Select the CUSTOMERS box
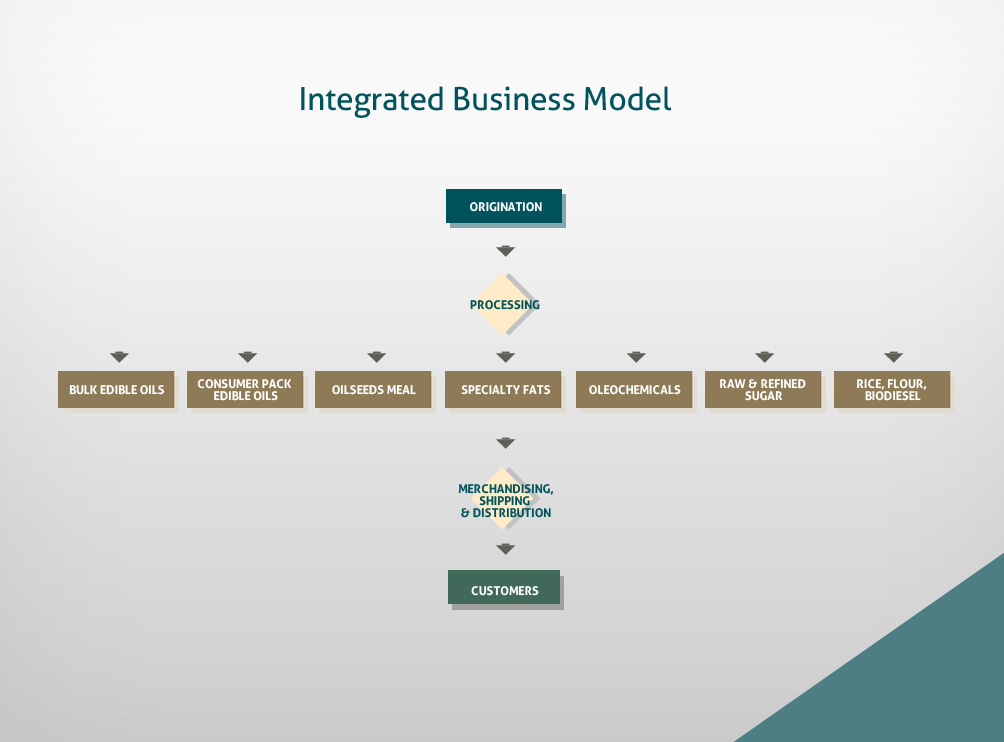This screenshot has height=742, width=1004. pos(504,587)
